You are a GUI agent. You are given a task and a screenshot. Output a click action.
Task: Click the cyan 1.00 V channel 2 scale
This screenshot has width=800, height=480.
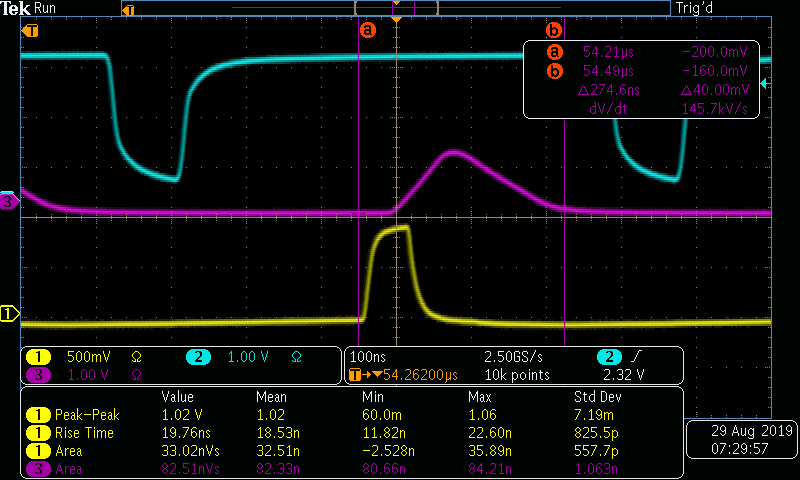(248, 357)
